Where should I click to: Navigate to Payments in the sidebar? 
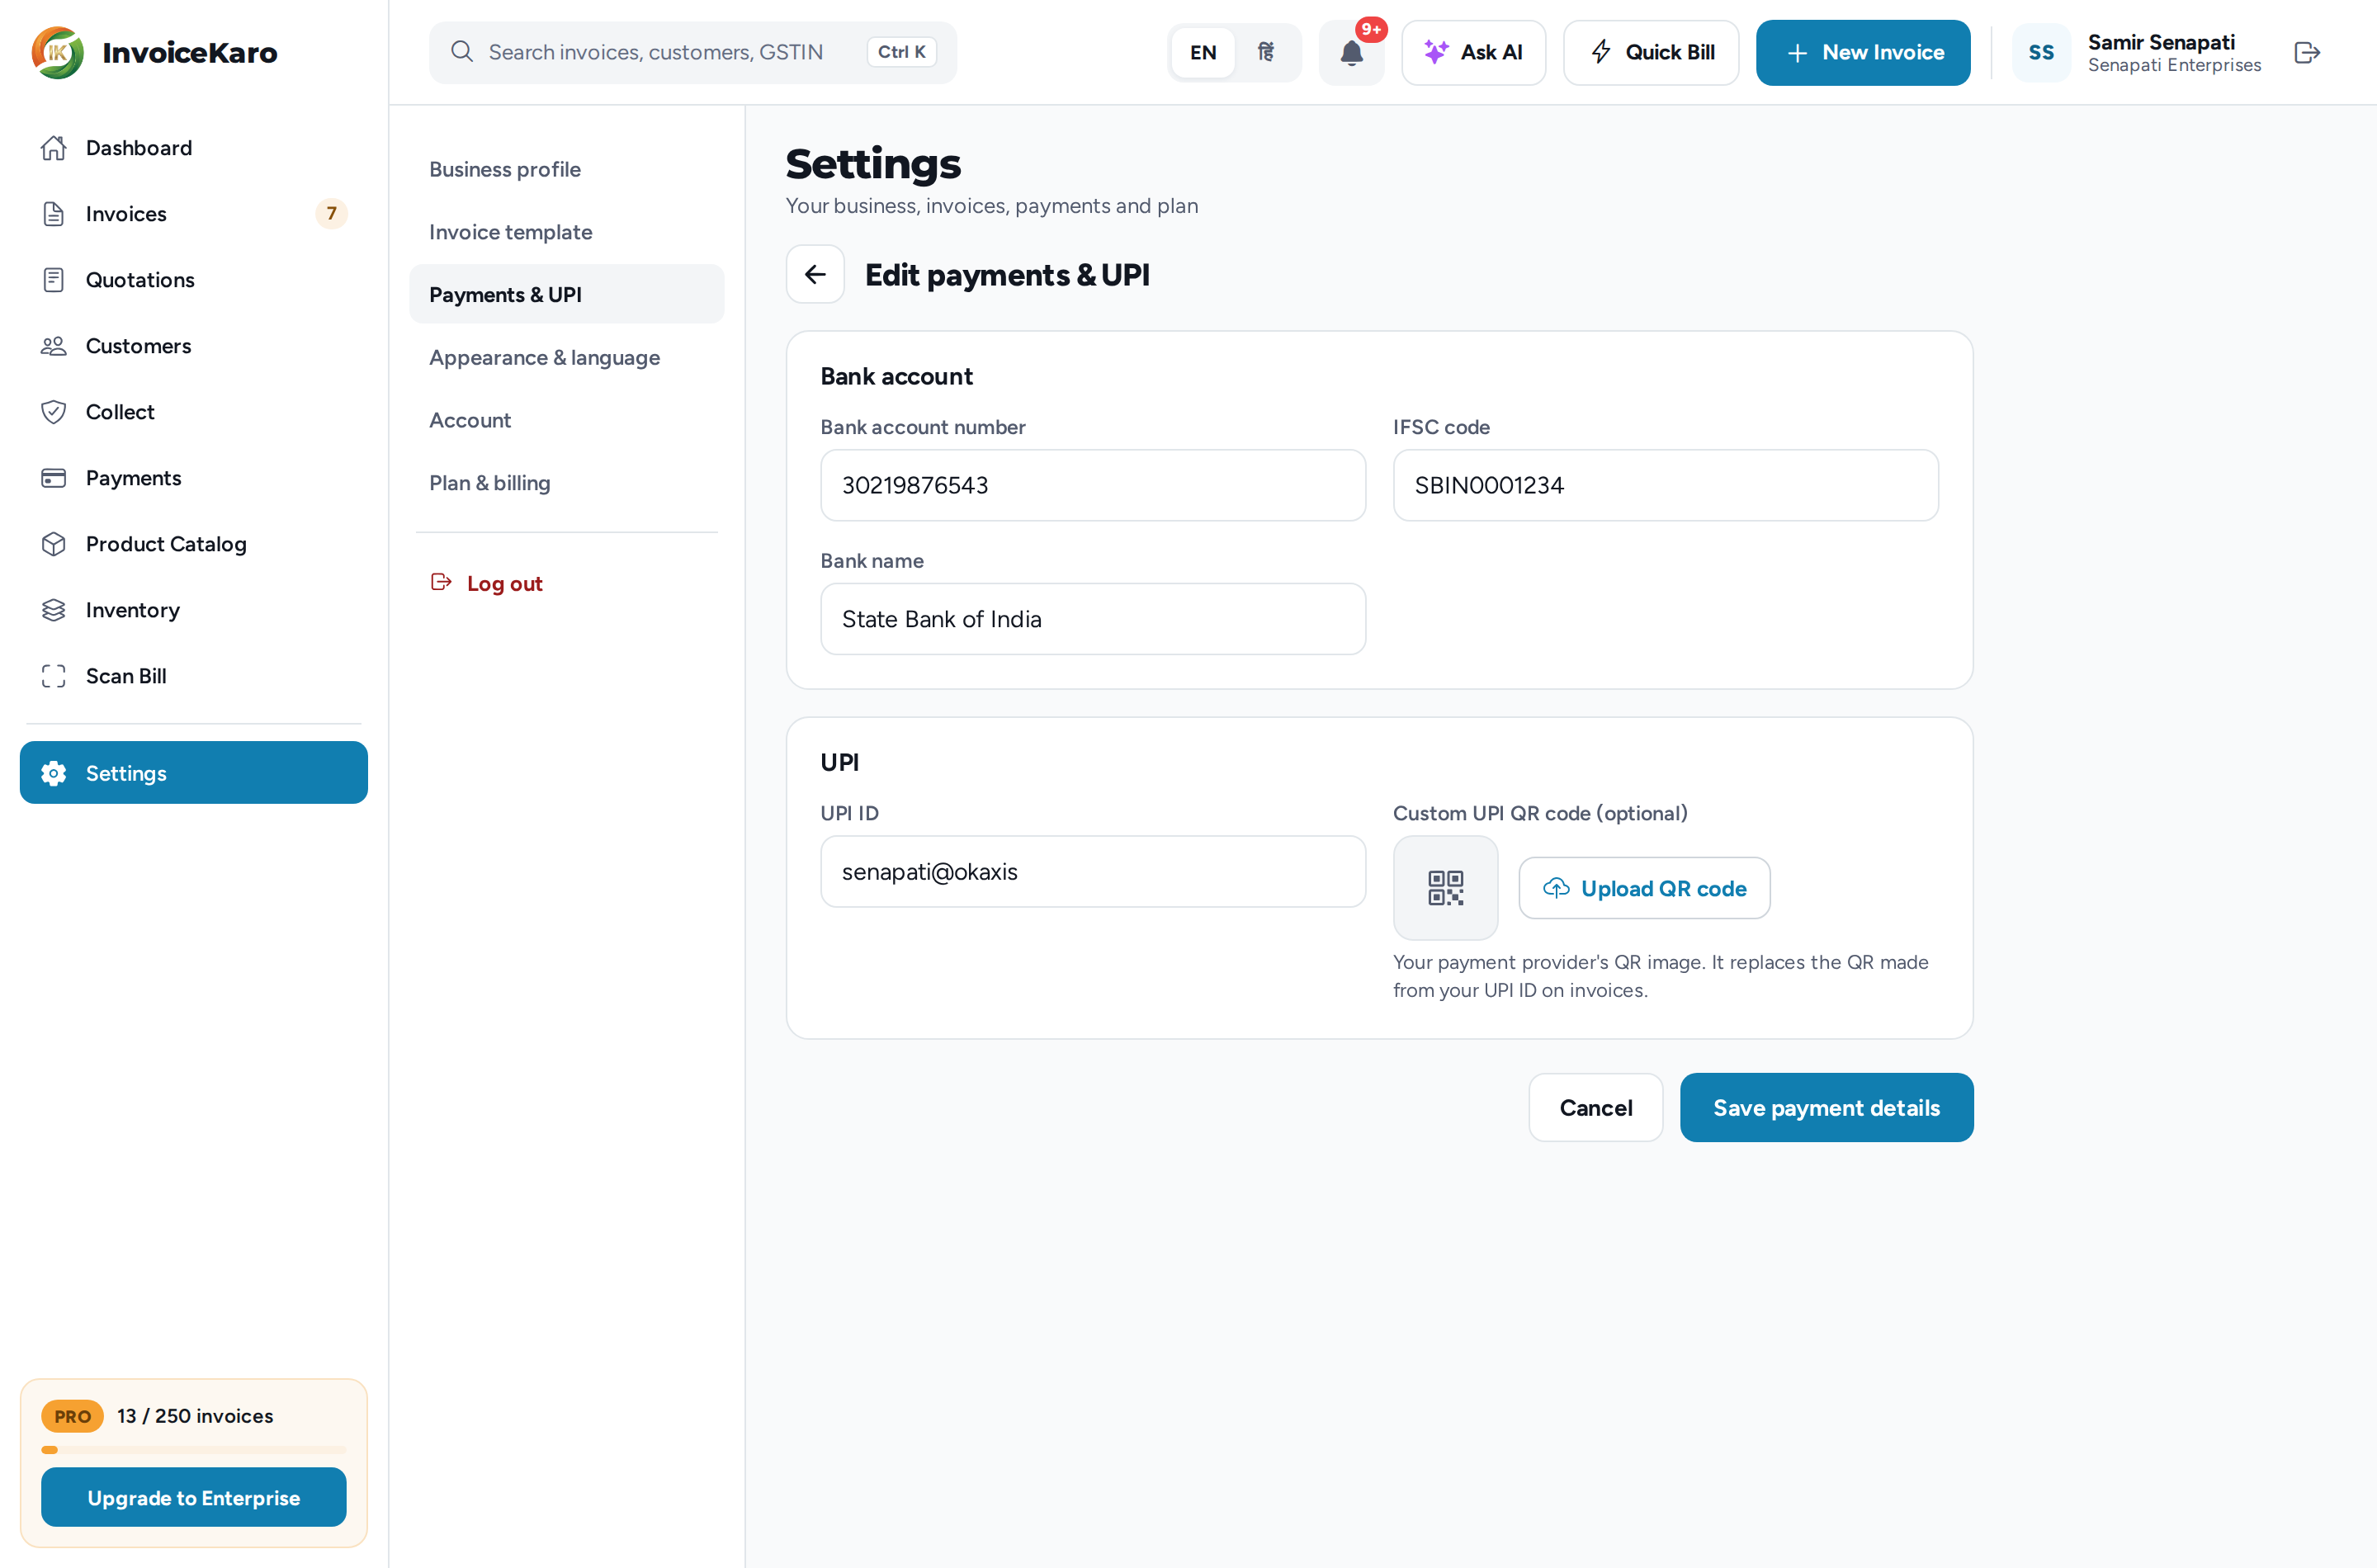[x=194, y=478]
